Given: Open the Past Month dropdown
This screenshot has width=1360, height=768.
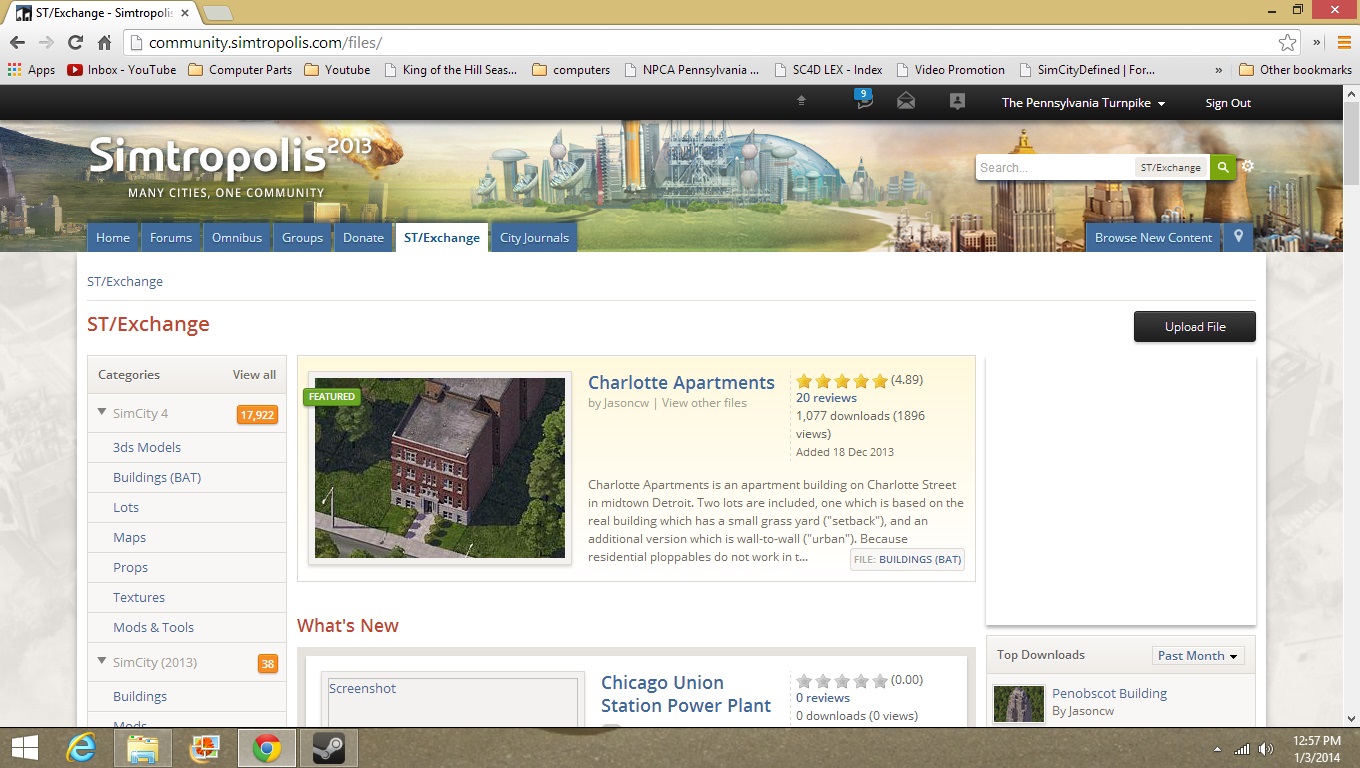Looking at the screenshot, I should [1198, 655].
